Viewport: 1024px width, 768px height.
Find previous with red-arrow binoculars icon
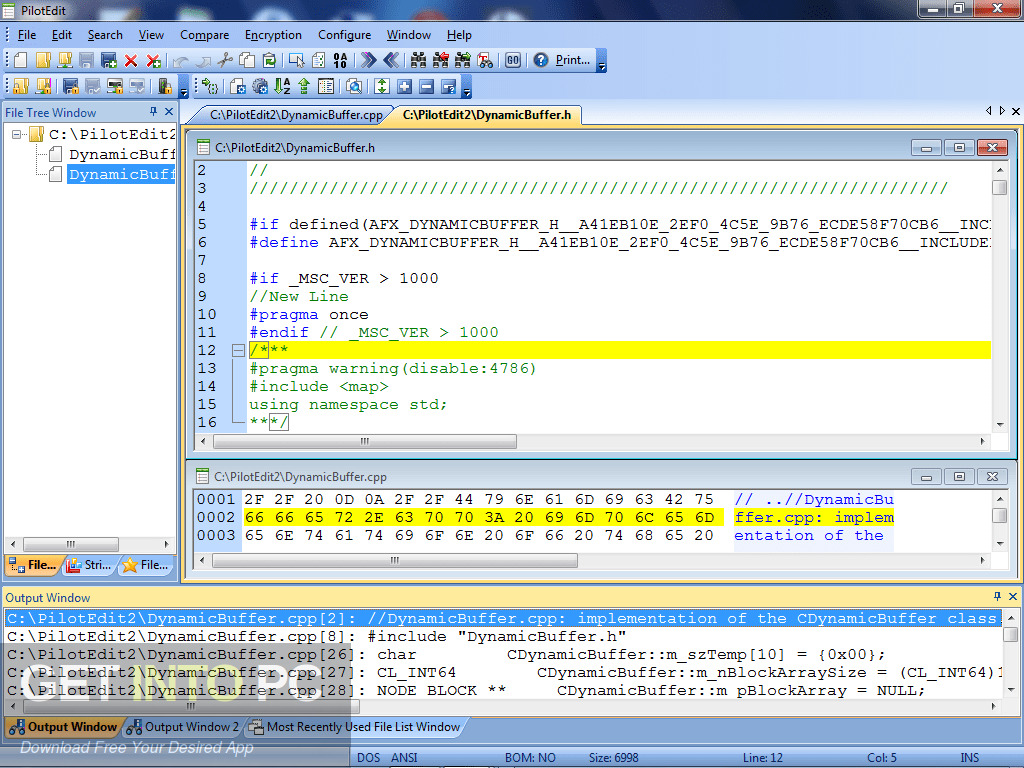click(x=441, y=60)
